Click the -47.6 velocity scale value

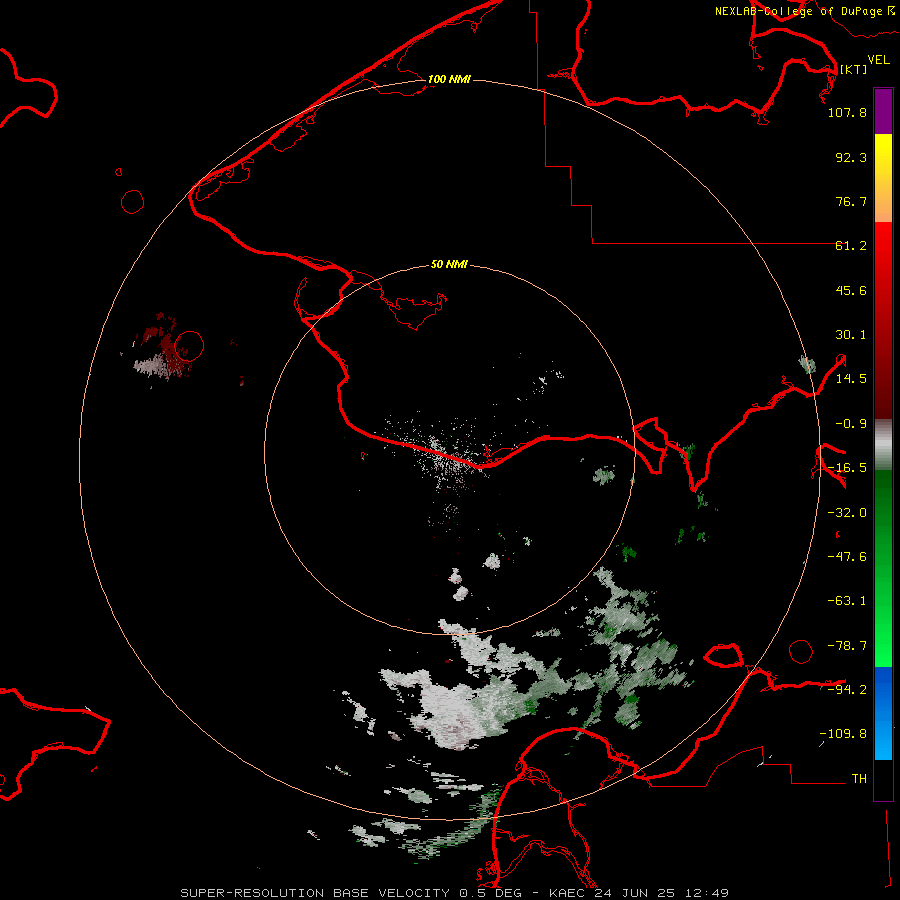click(x=847, y=557)
